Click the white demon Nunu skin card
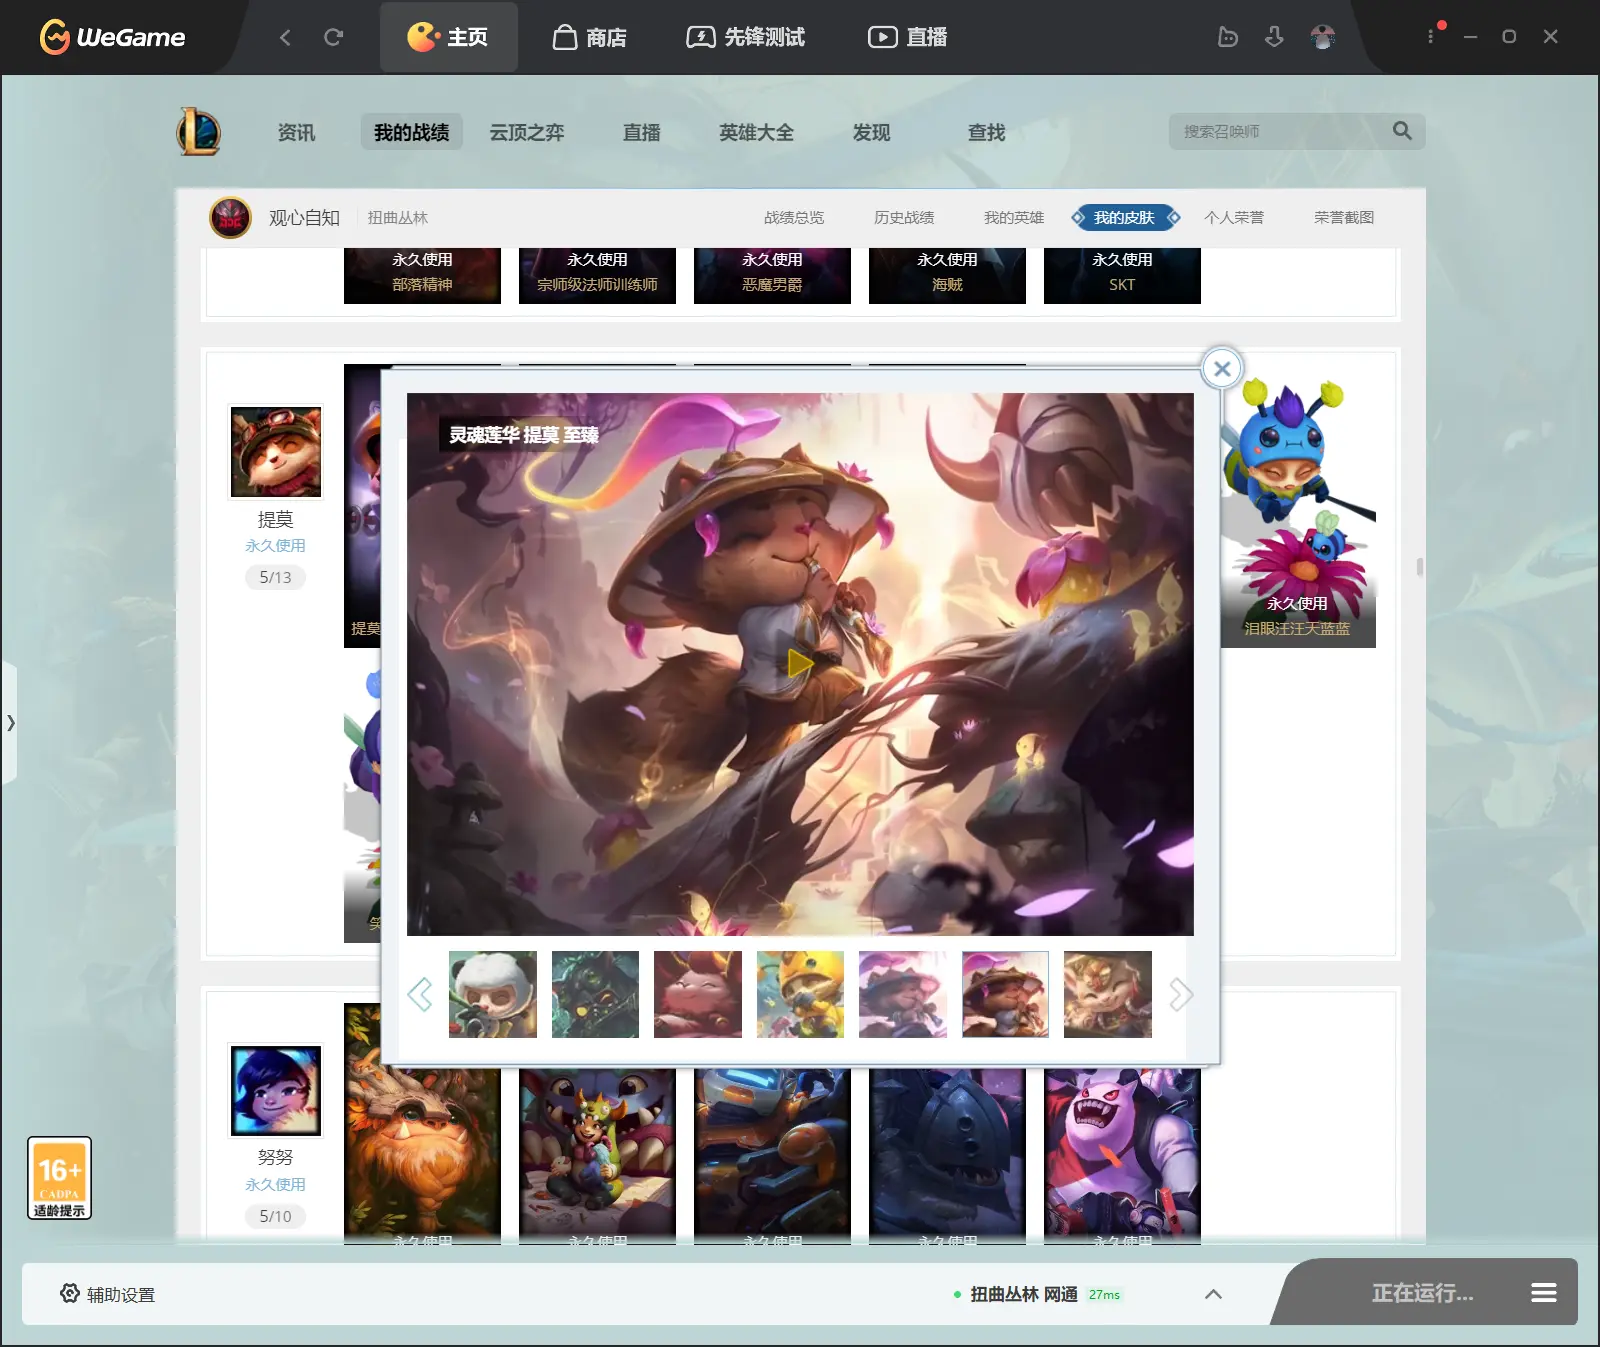1600x1347 pixels. (x=1122, y=1155)
